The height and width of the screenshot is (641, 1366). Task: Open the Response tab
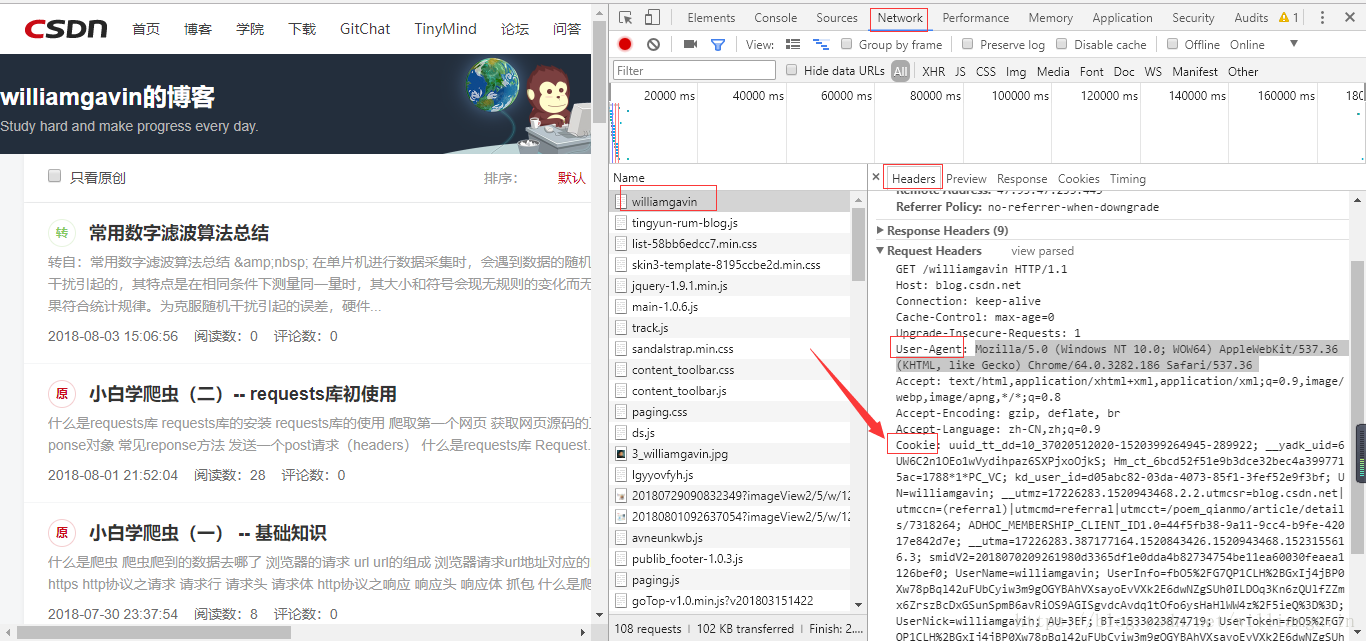[x=1022, y=179]
